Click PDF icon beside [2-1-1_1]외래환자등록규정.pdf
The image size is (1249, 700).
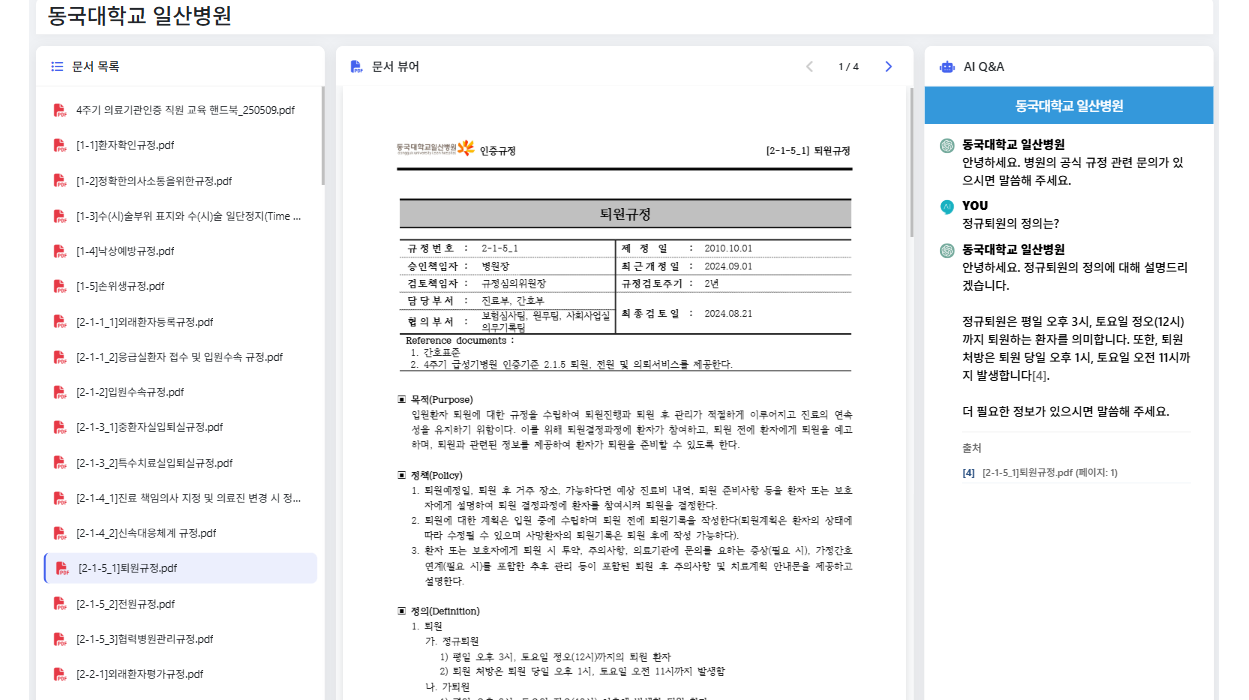(x=60, y=322)
